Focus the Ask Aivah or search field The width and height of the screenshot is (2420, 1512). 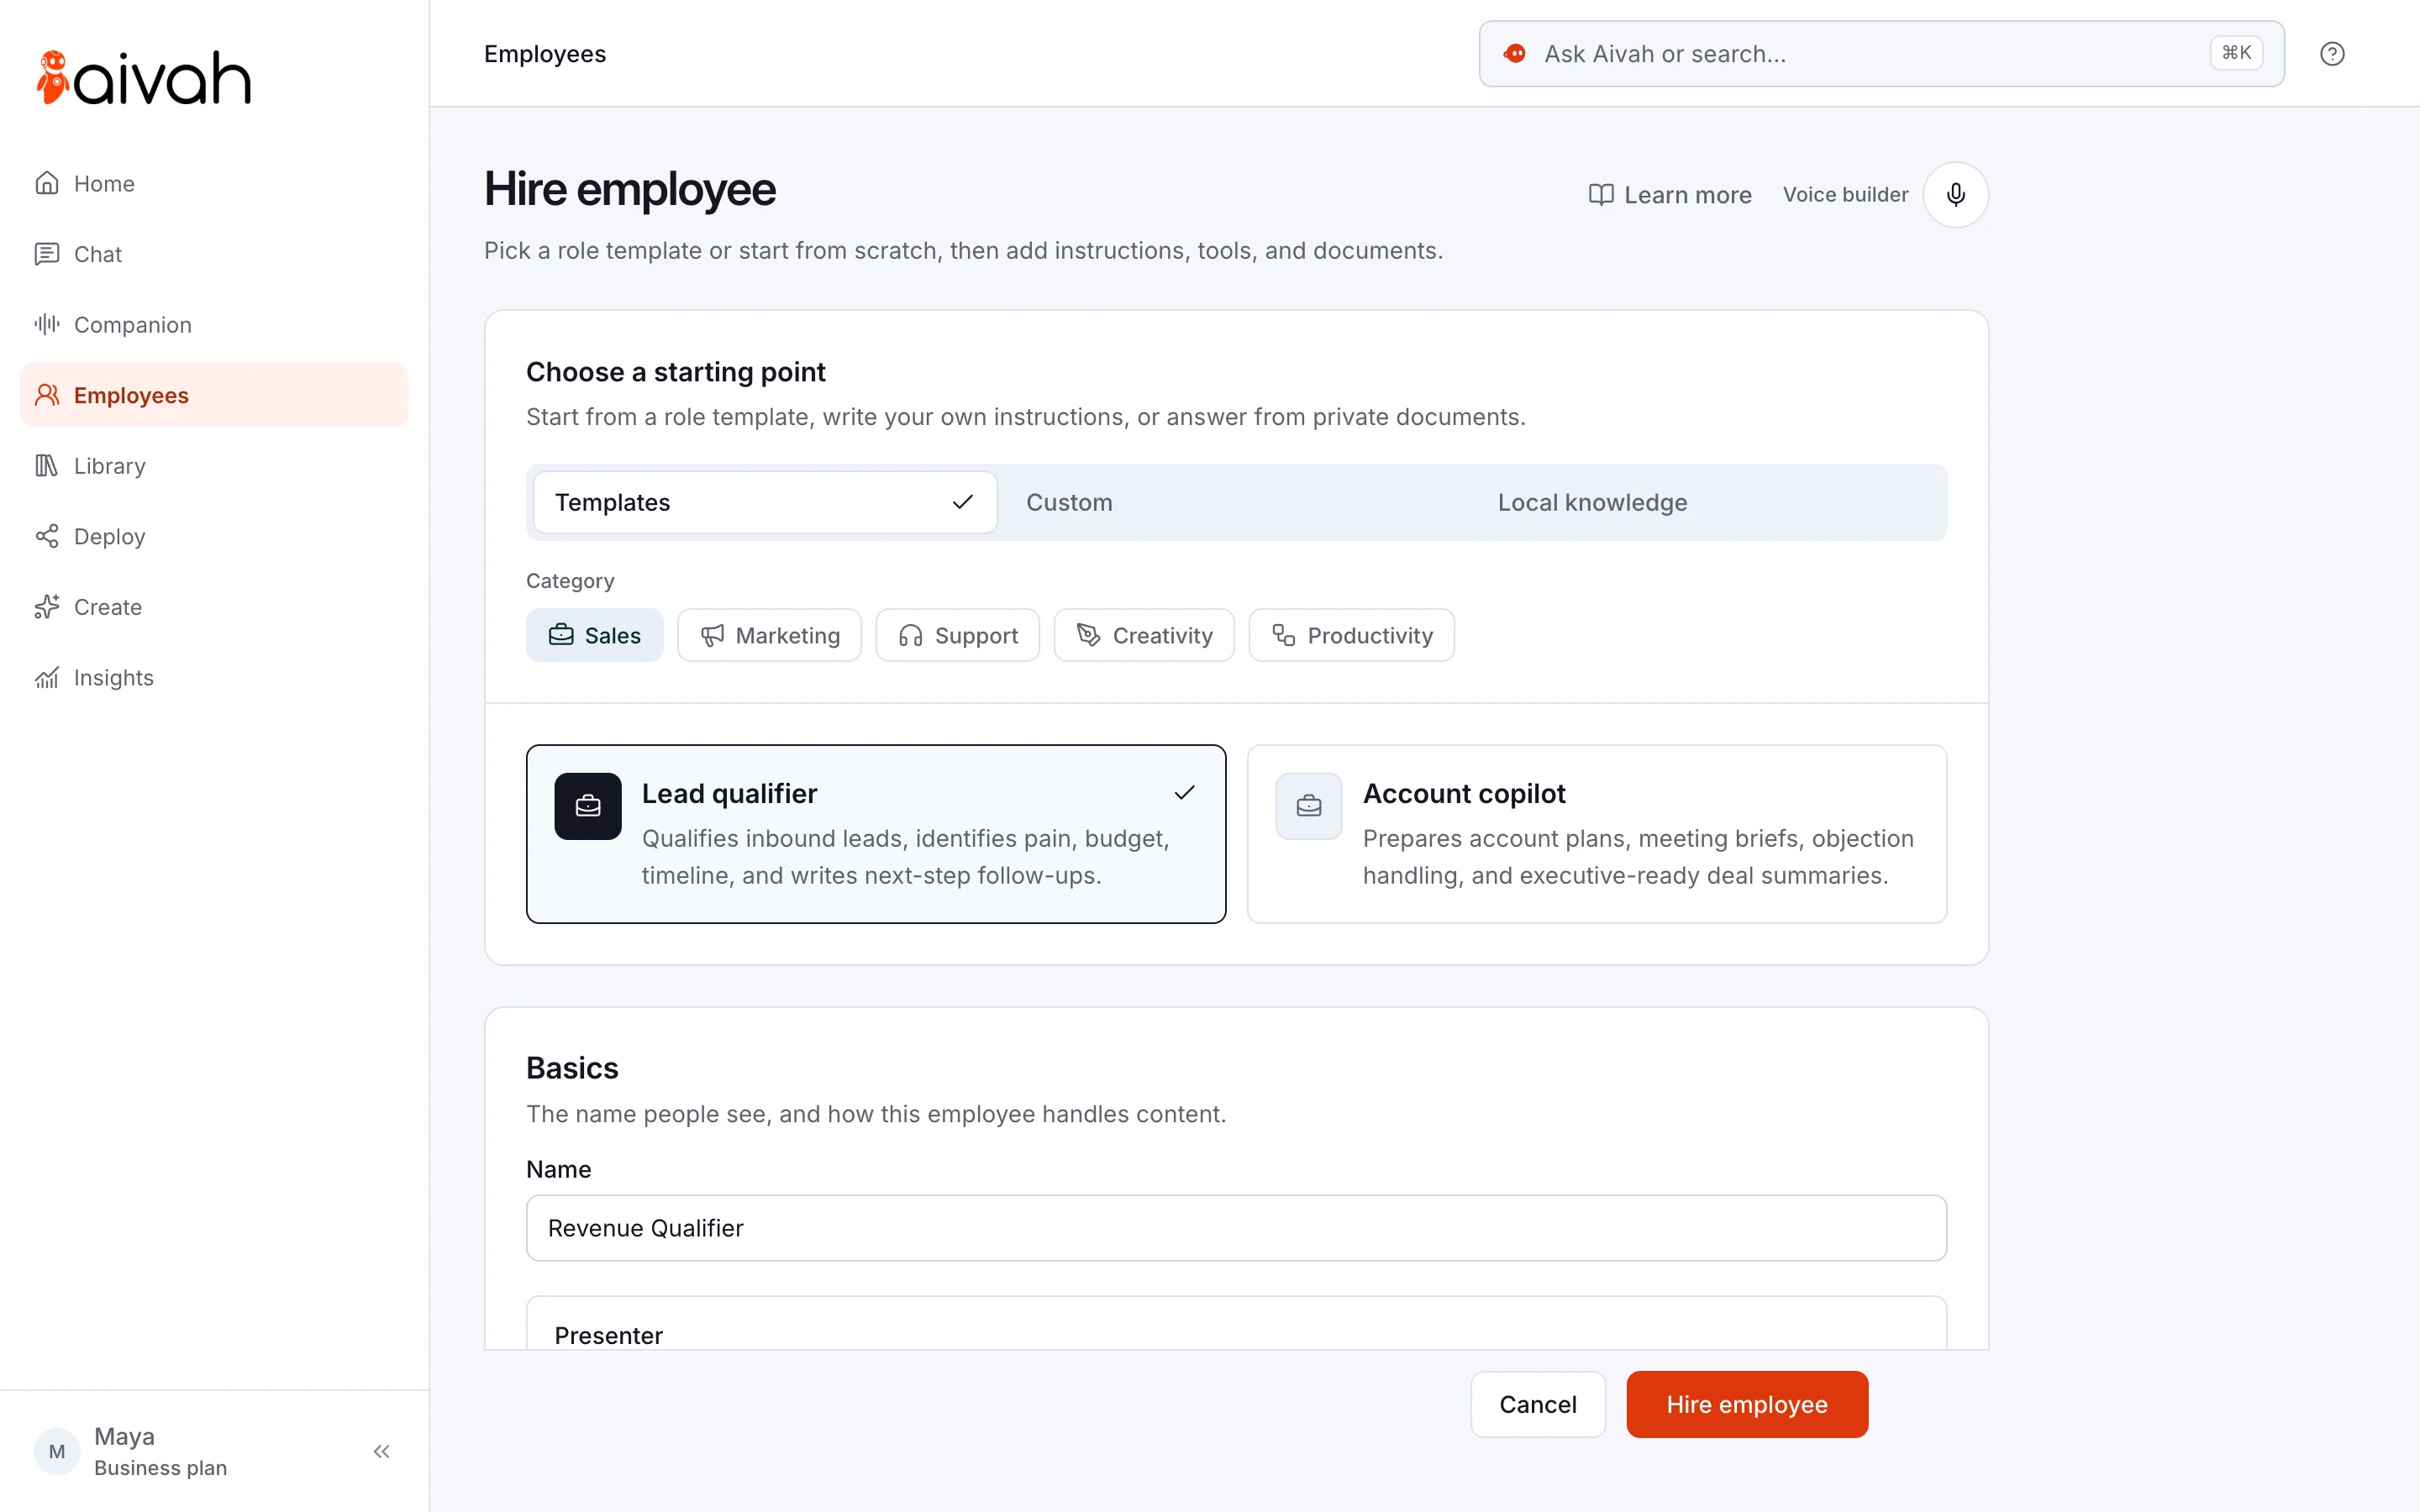tap(1881, 54)
